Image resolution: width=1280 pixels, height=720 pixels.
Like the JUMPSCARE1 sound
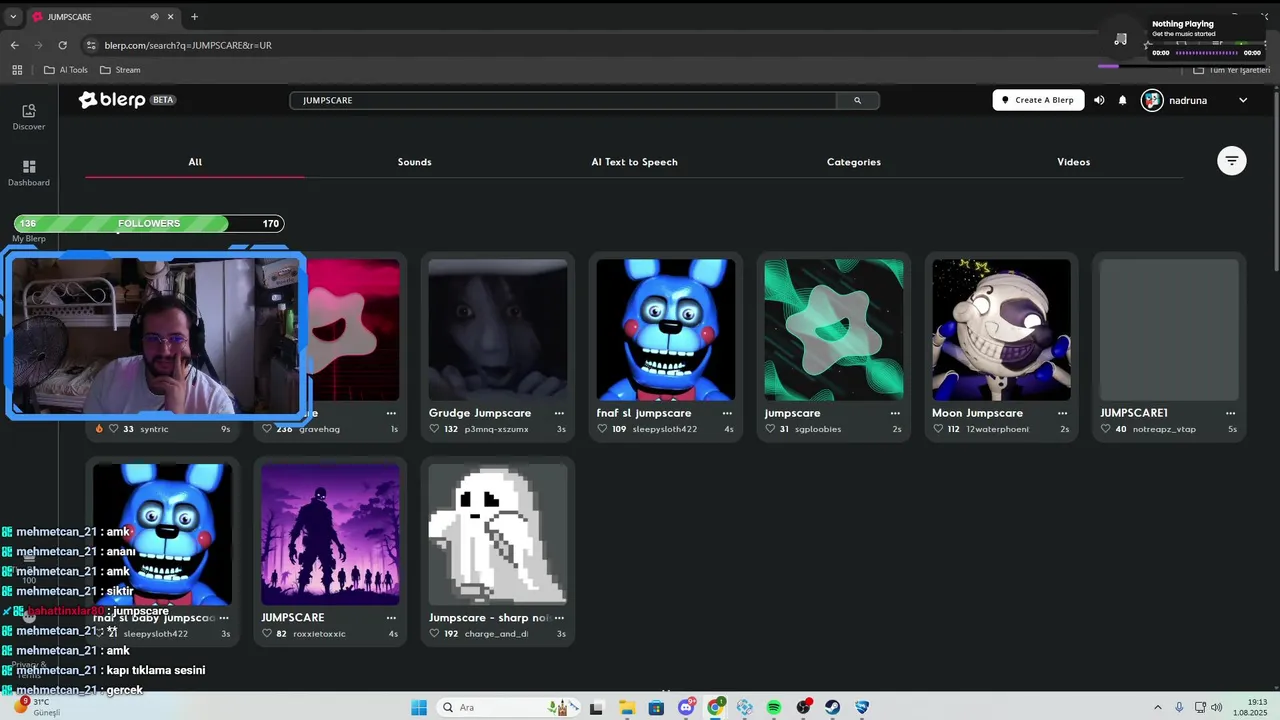coord(1106,429)
